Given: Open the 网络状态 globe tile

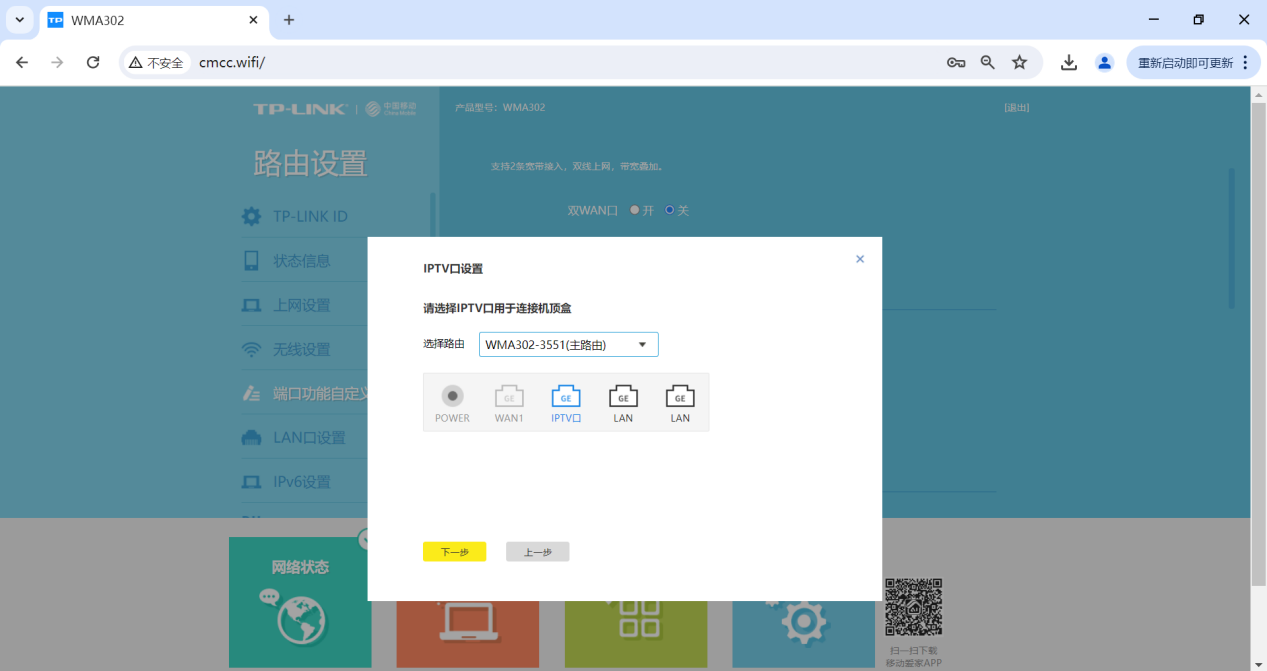Looking at the screenshot, I should click(x=300, y=602).
